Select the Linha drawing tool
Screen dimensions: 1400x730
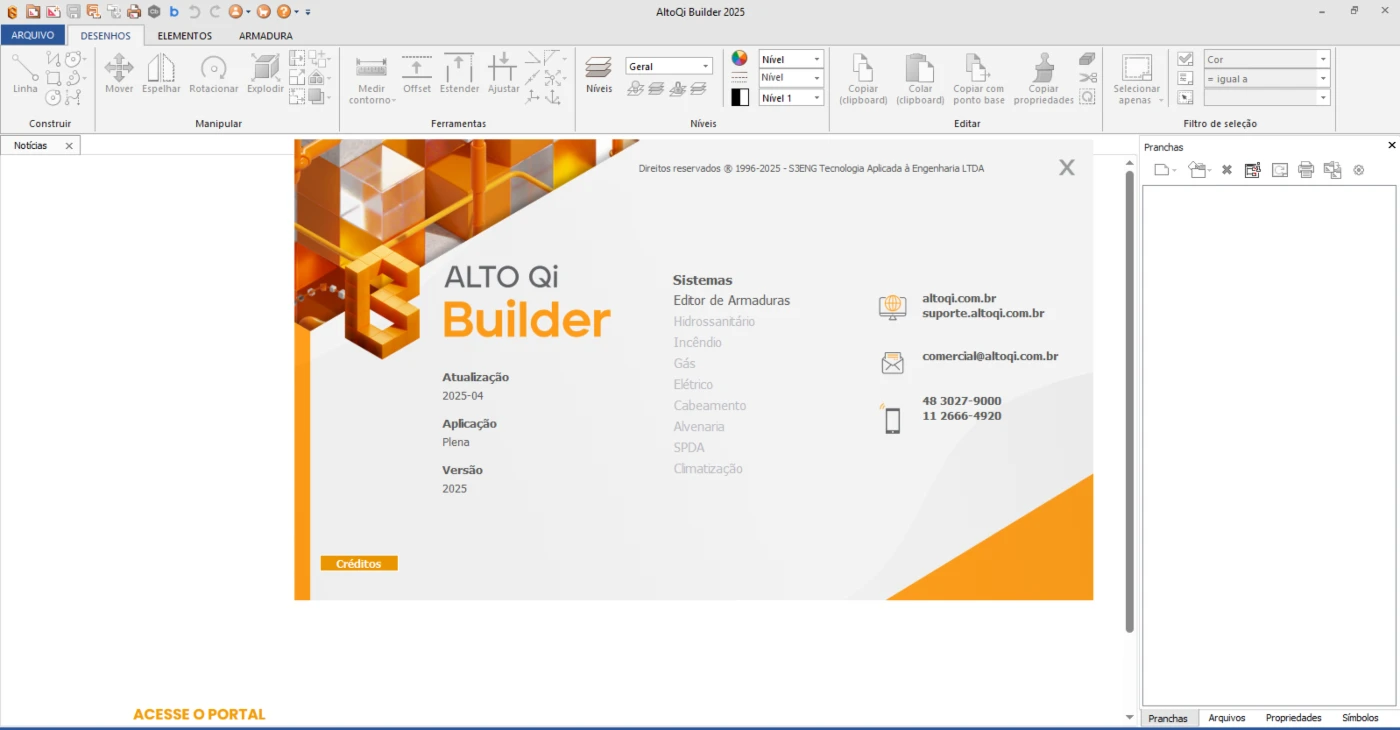pos(25,74)
